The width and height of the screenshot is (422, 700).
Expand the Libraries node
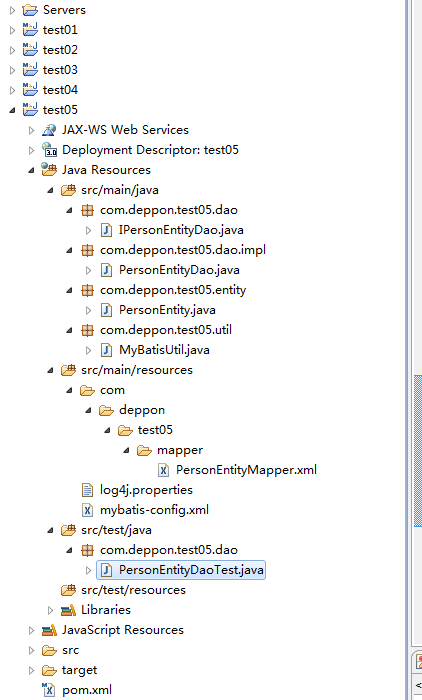pos(50,610)
